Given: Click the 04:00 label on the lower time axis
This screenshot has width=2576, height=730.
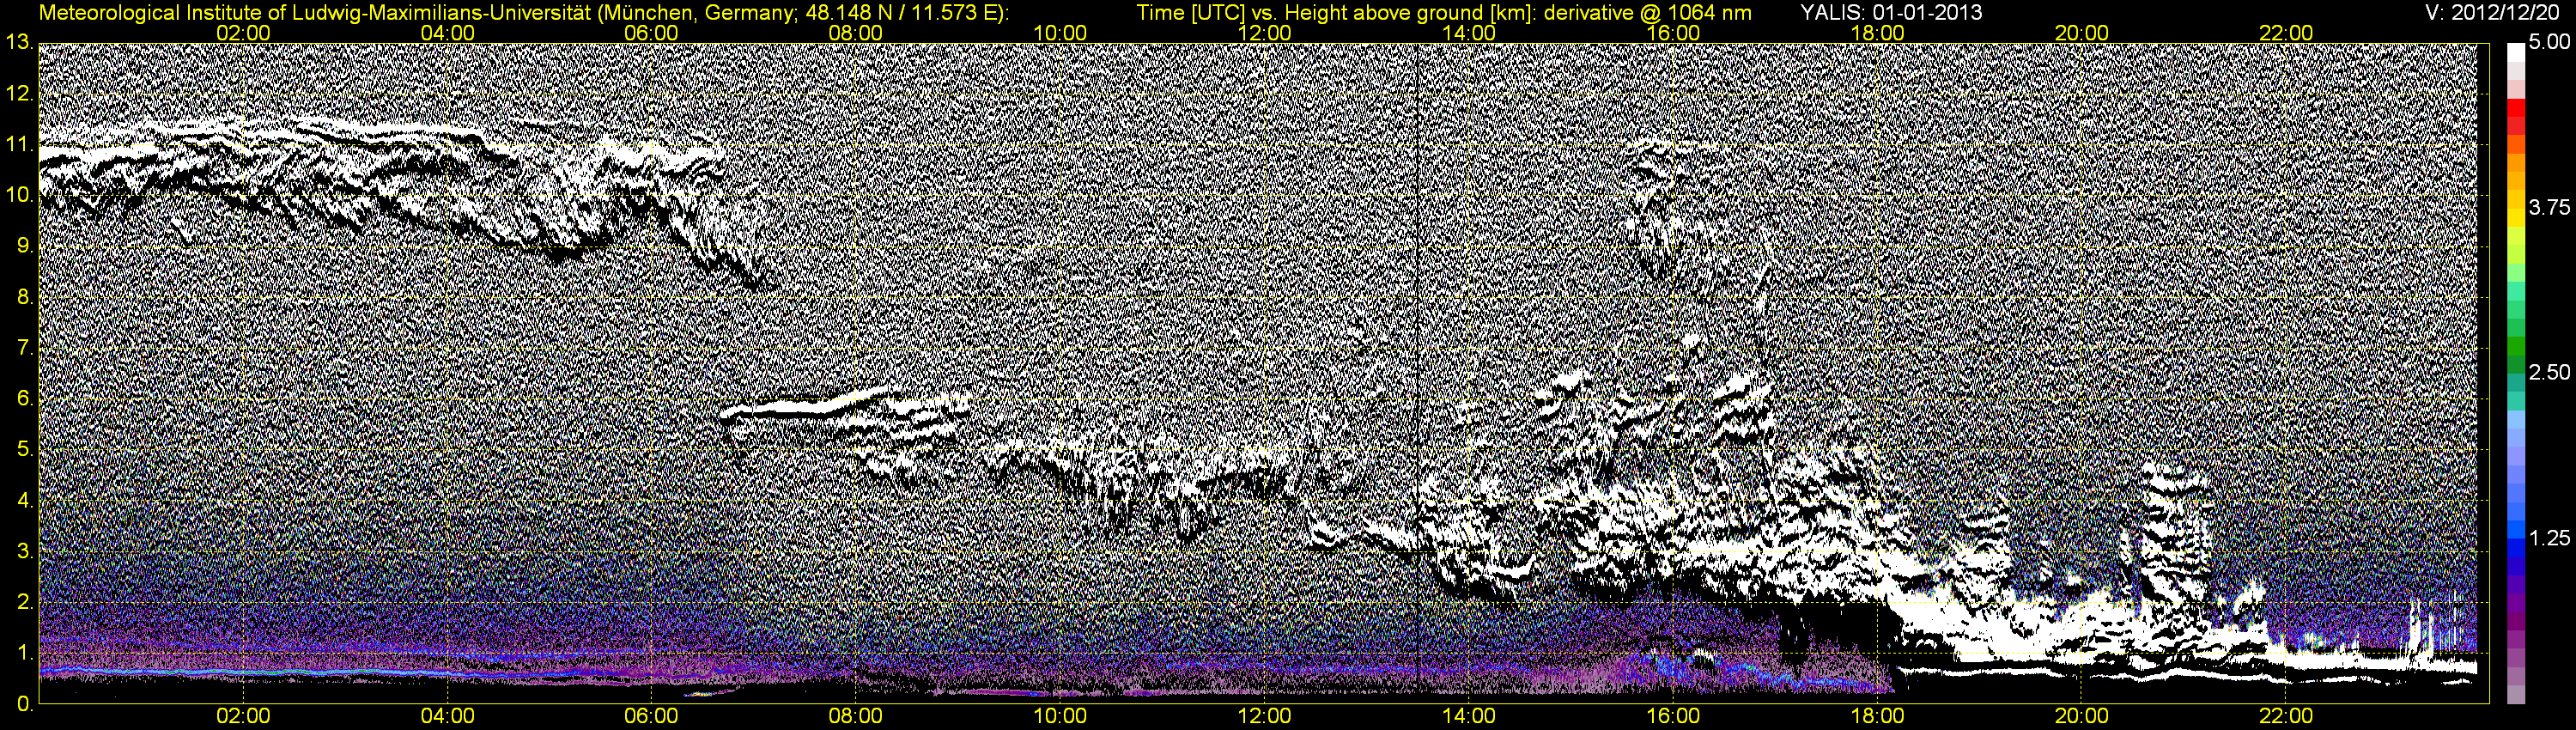Looking at the screenshot, I should (x=448, y=717).
